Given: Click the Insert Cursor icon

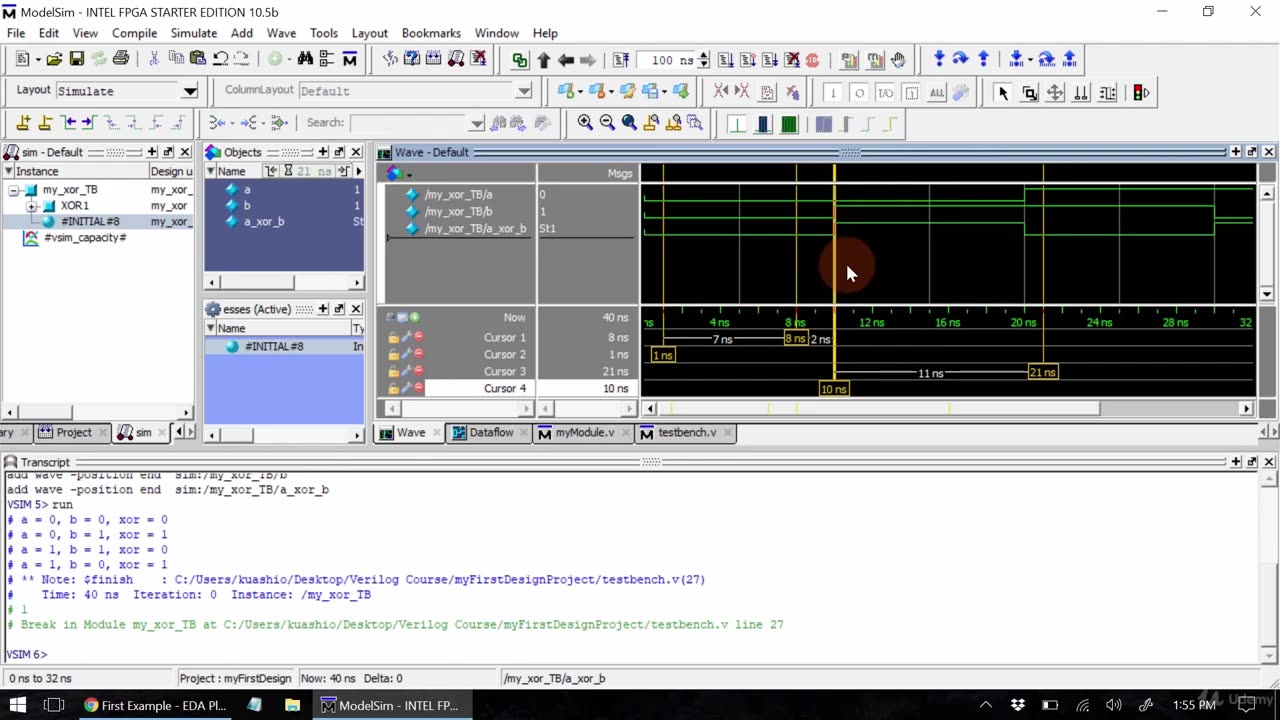Looking at the screenshot, I should 23,123.
